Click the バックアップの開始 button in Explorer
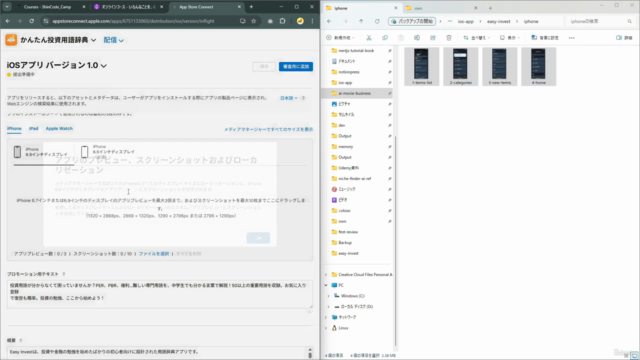 coord(412,21)
